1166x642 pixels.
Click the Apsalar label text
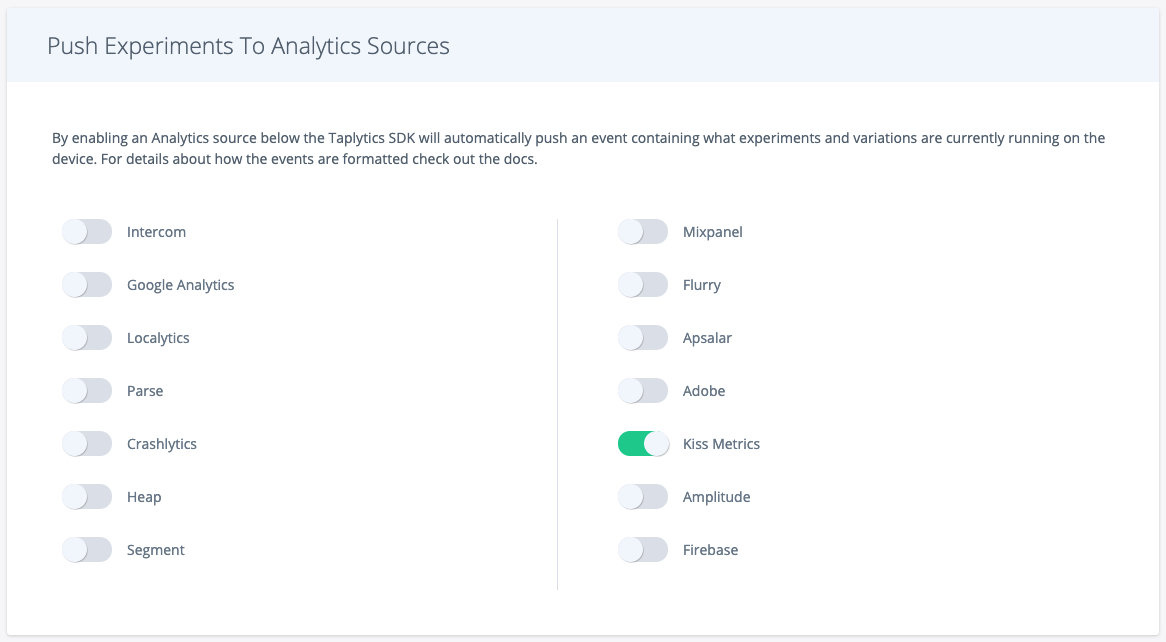(707, 338)
